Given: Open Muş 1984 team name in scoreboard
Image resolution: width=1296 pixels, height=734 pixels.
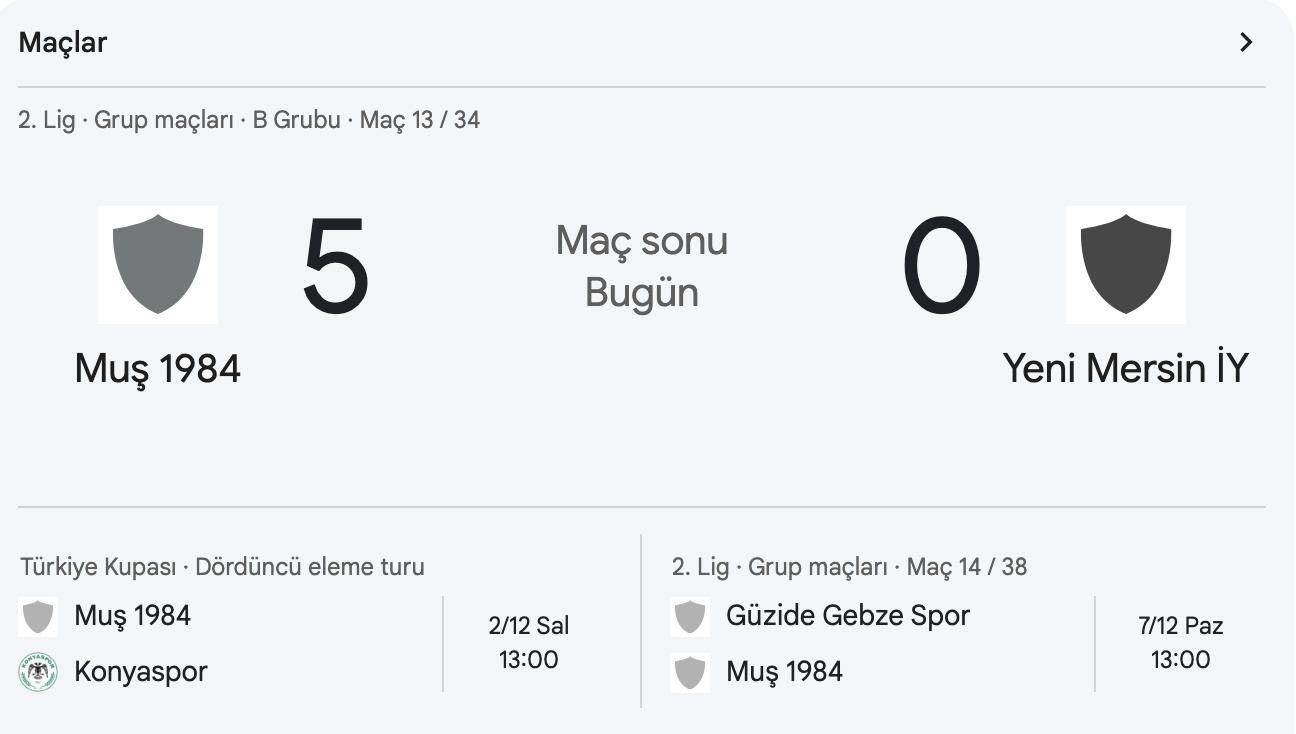Looking at the screenshot, I should [x=158, y=369].
